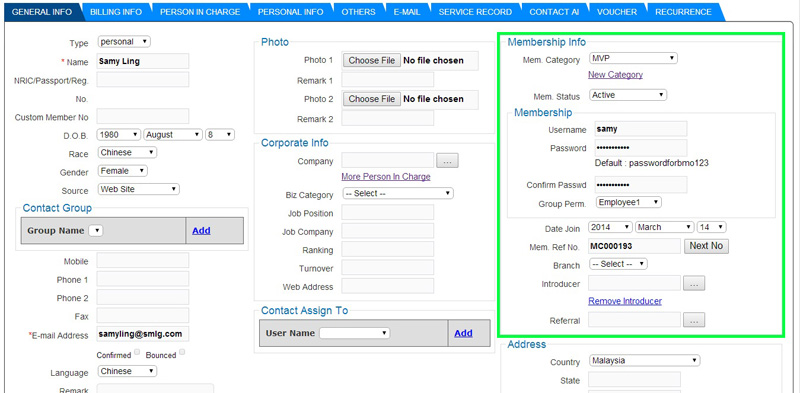The image size is (800, 393).
Task: Click the Job Company input field
Action: 388,231
